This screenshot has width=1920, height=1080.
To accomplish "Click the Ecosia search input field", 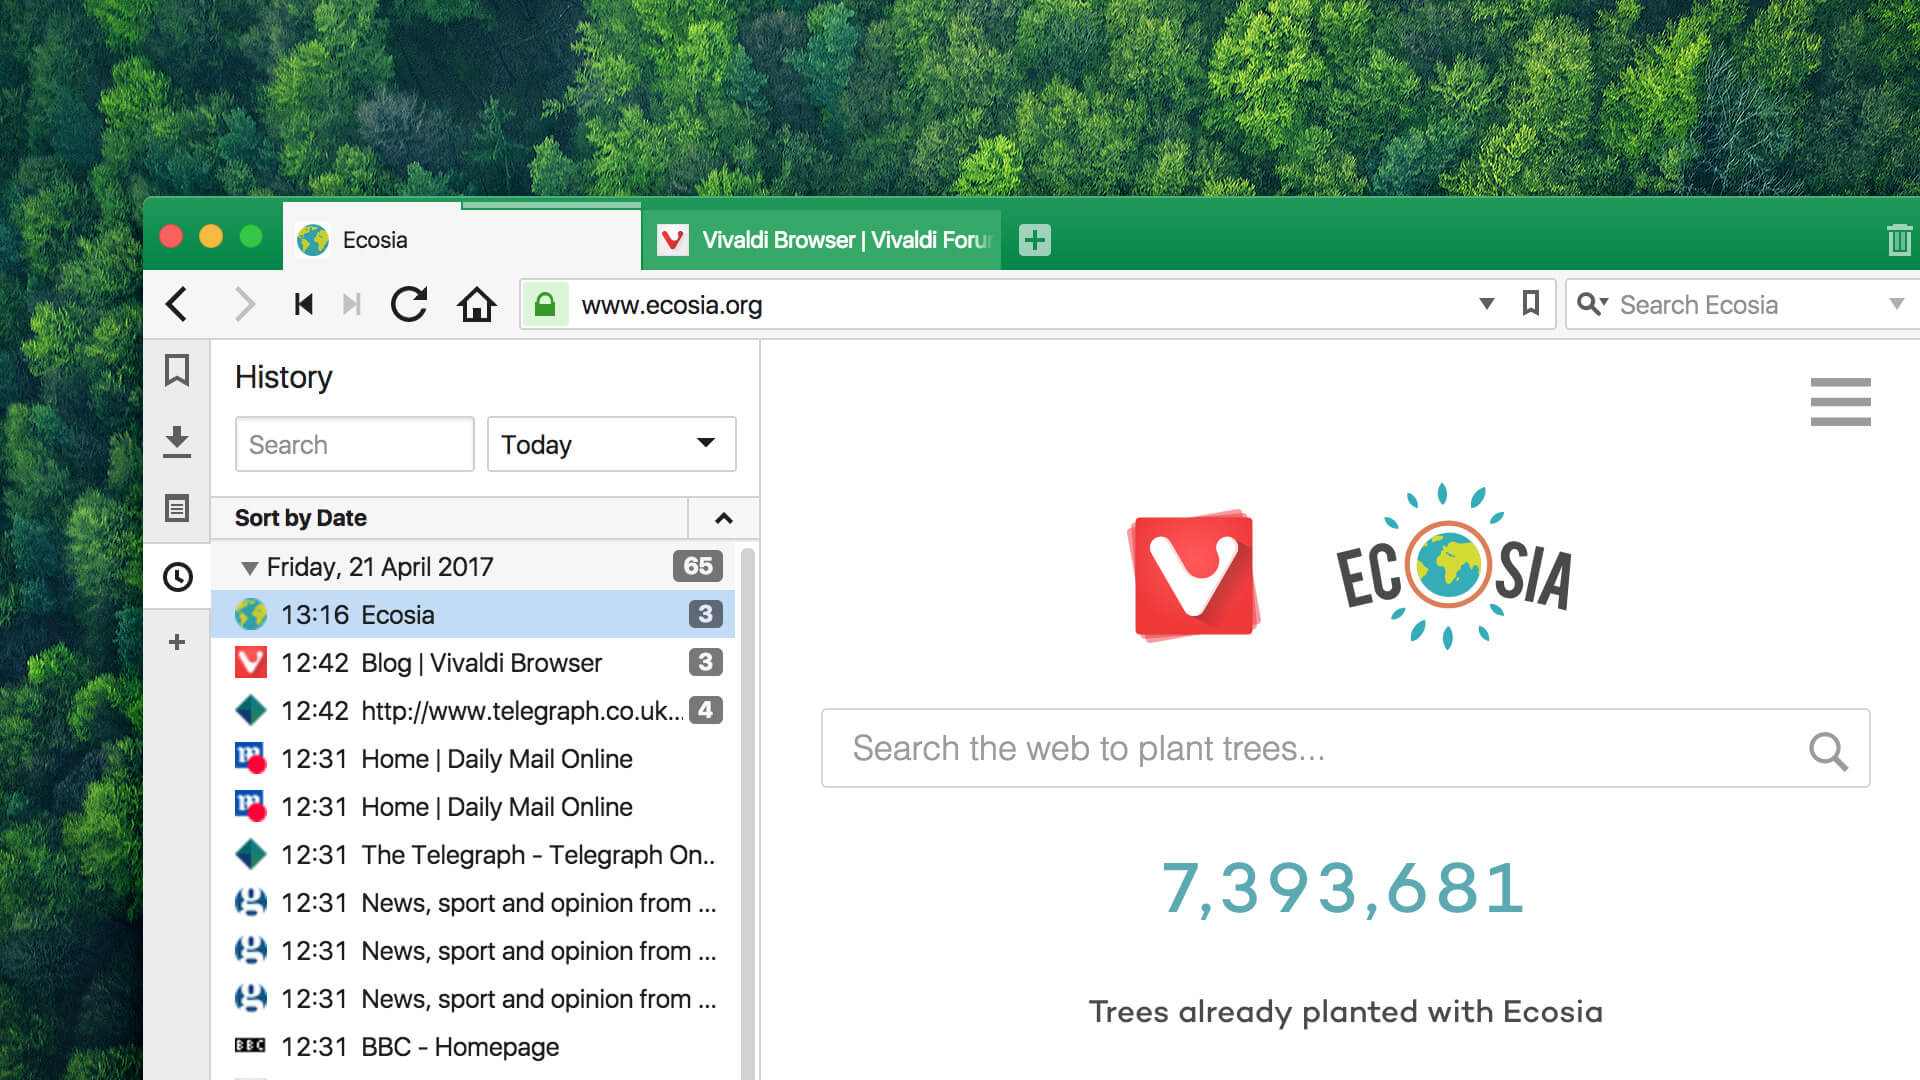I will (x=1346, y=746).
